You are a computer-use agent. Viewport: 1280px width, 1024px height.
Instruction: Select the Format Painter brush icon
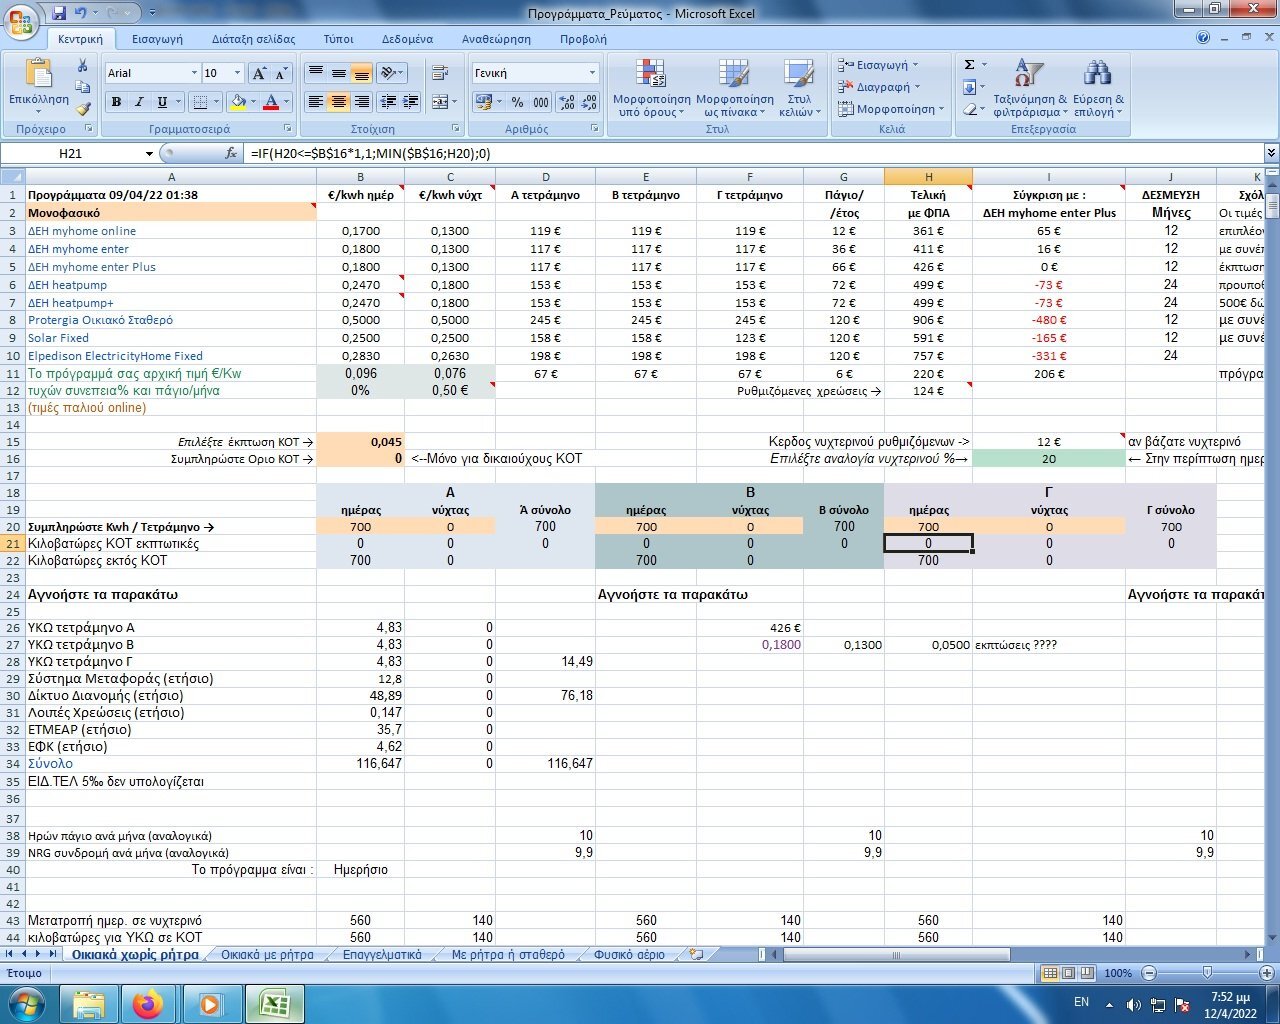pyautogui.click(x=83, y=109)
